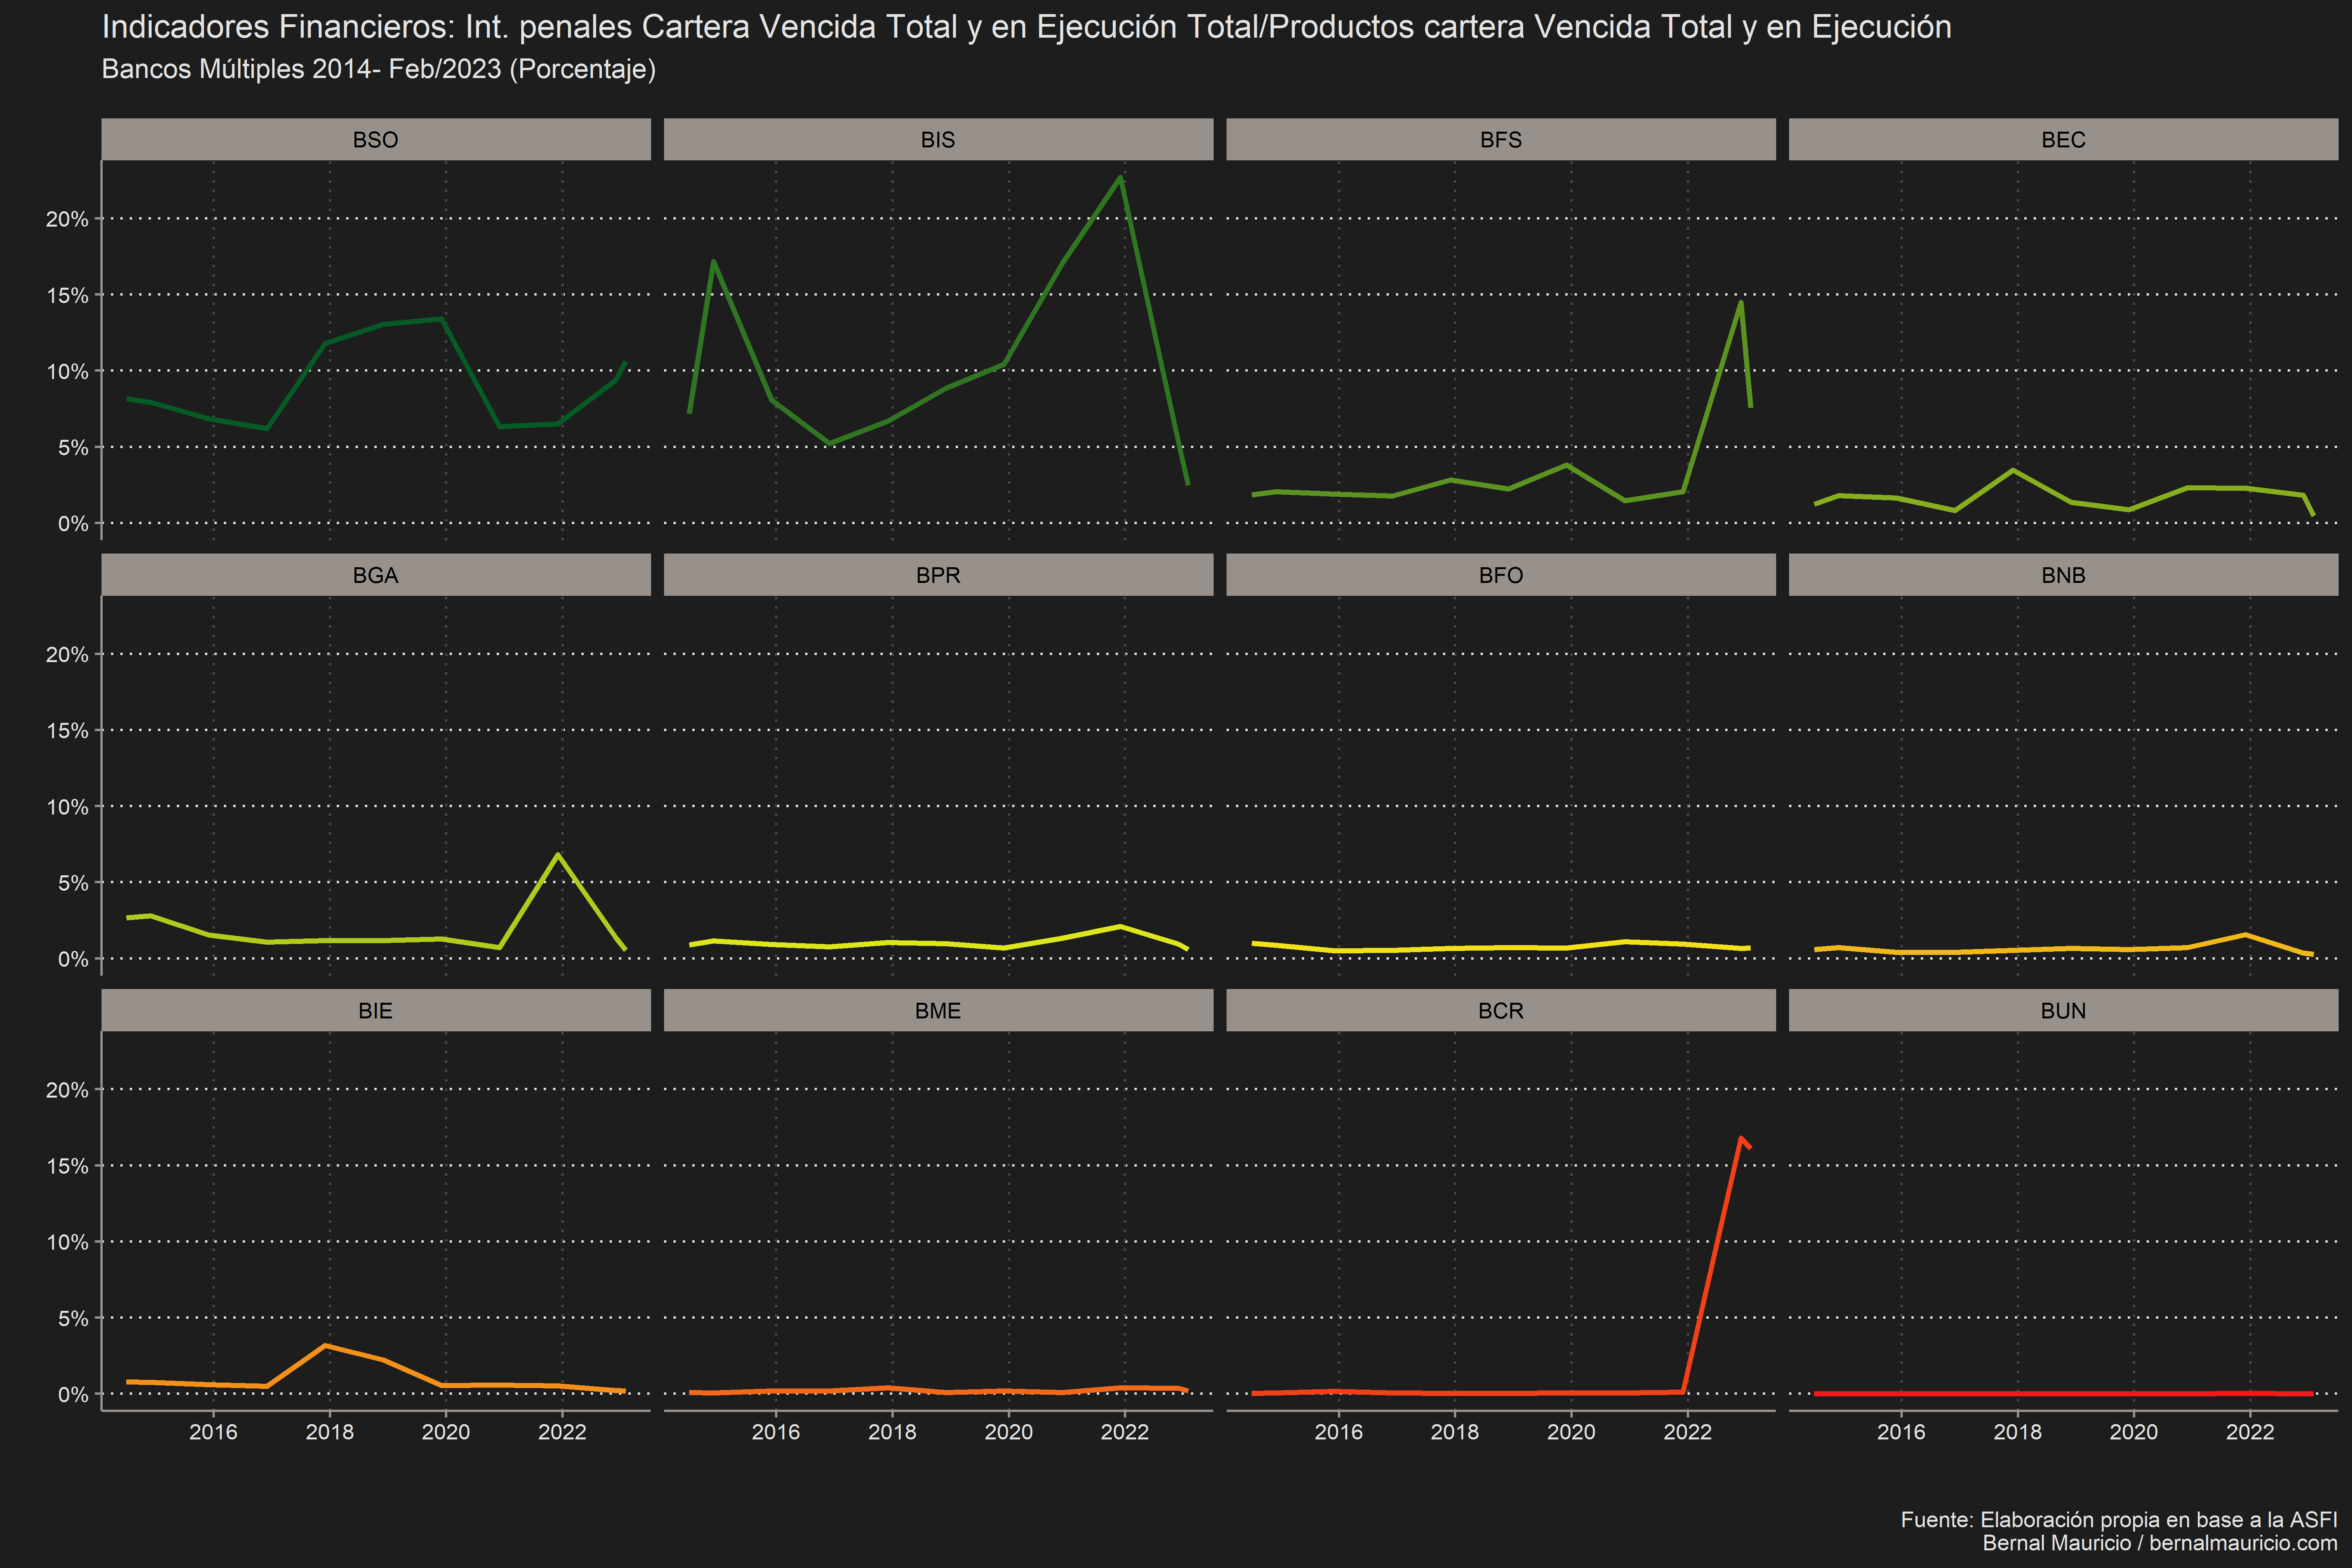This screenshot has height=1568, width=2352.
Task: Click '2016' under the BIE chart
Action: click(213, 1432)
